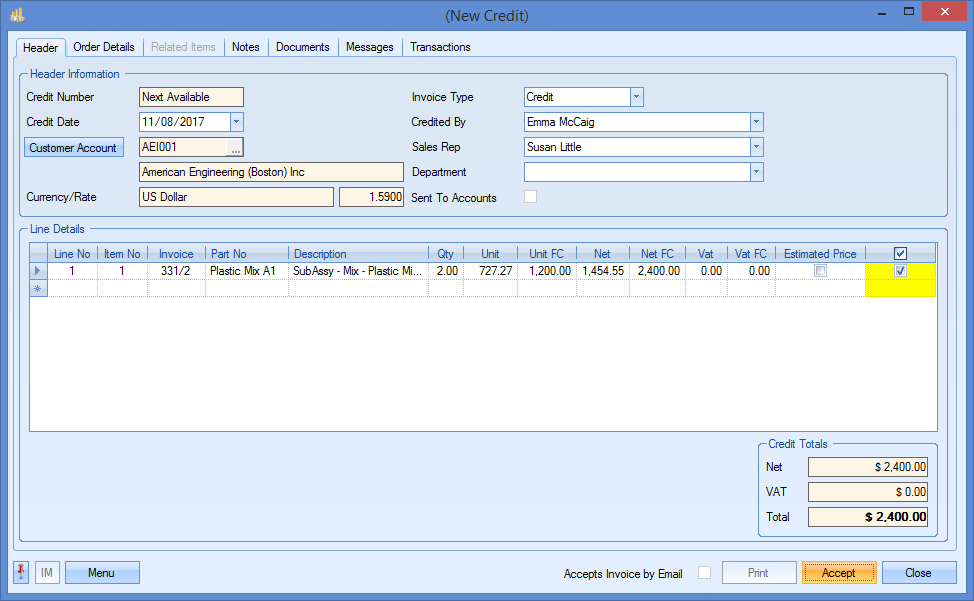This screenshot has height=601, width=974.
Task: Open the Credit Date calendar dropdown
Action: tap(236, 122)
